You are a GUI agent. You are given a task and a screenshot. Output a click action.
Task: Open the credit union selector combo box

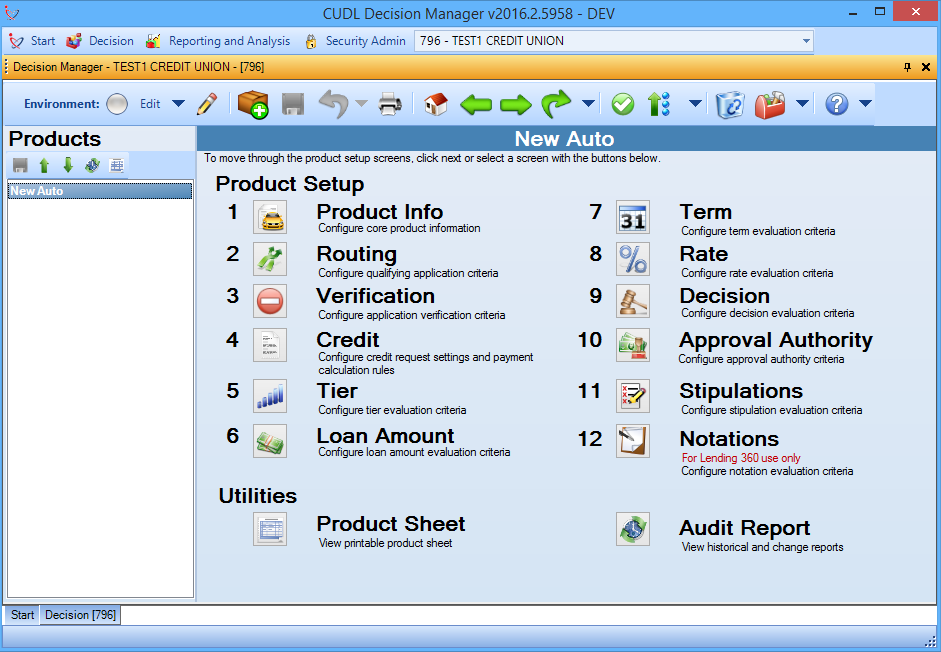(613, 41)
